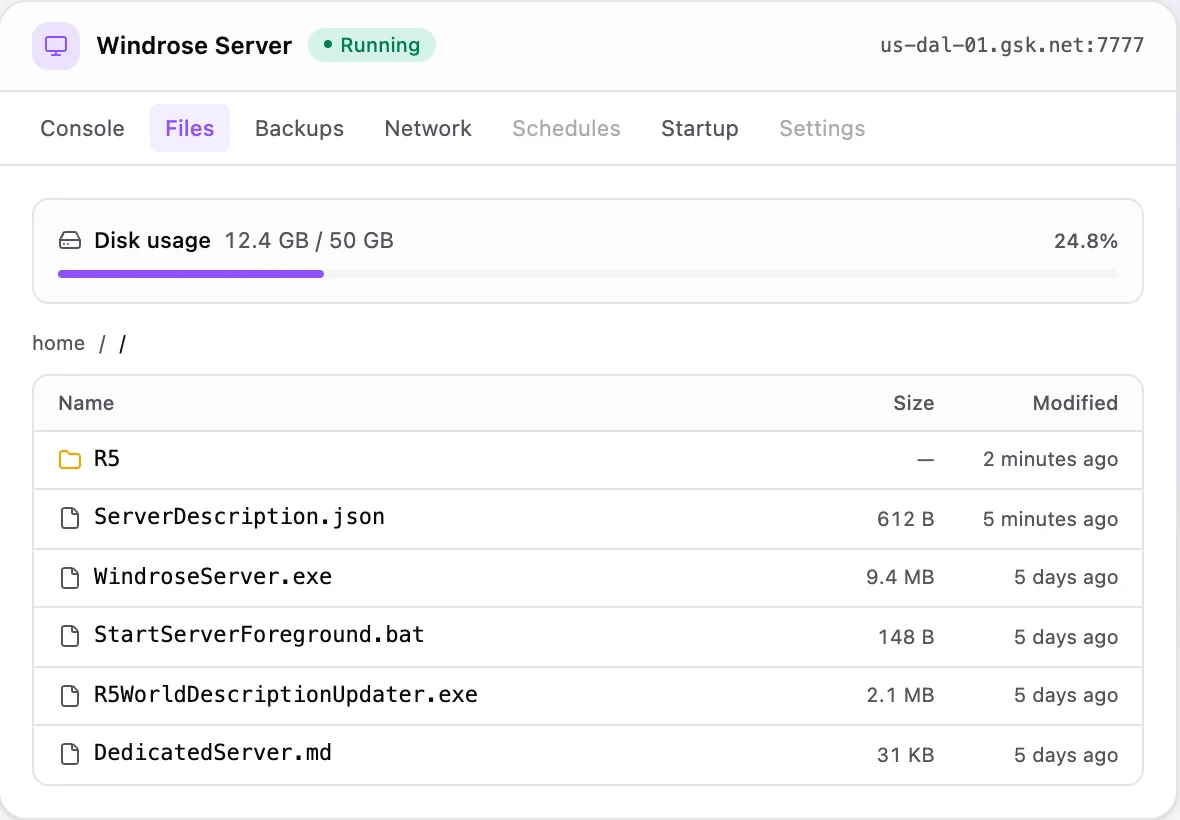Click the 148 B size cell
The image size is (1180, 820).
point(906,637)
